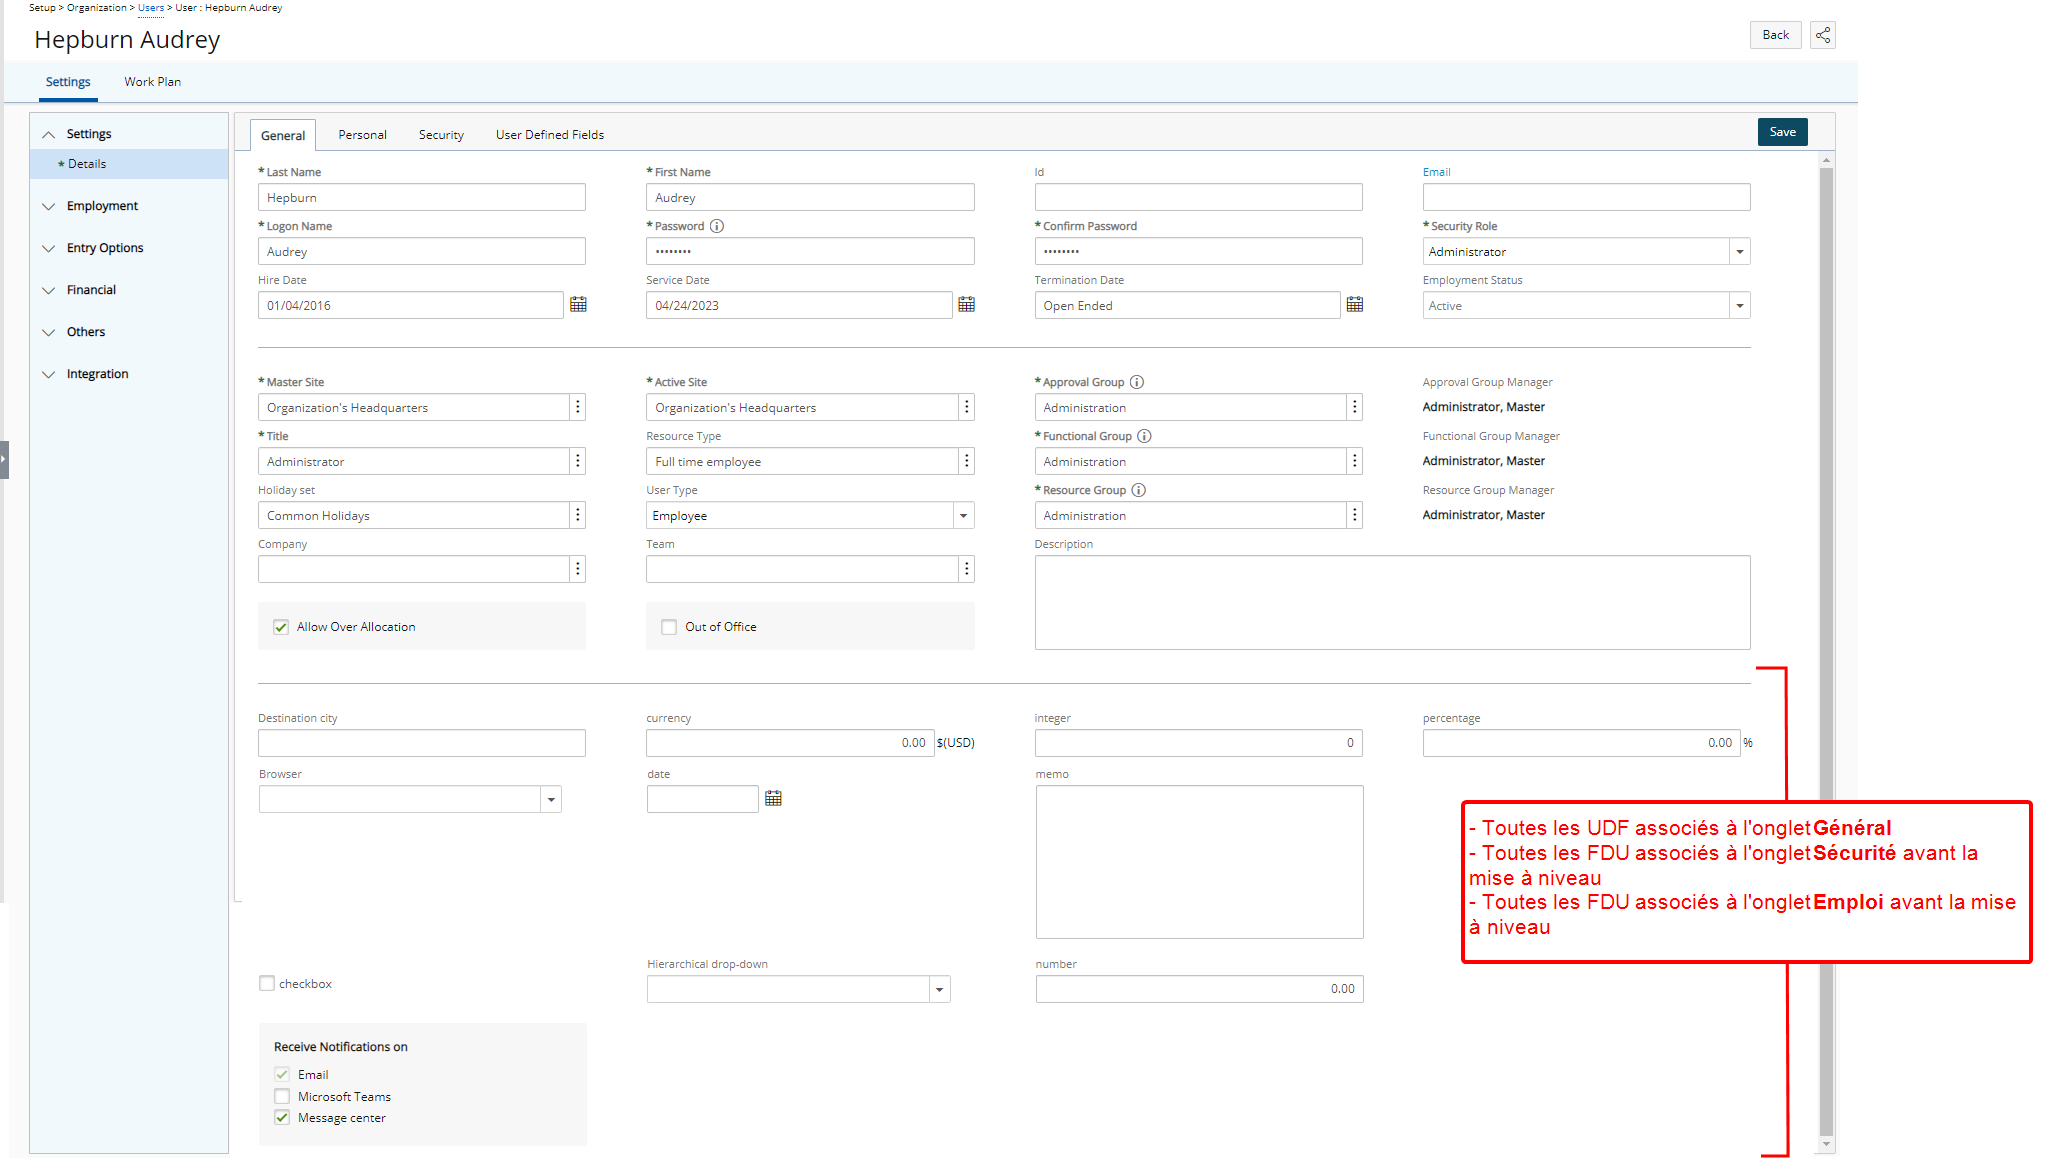
Task: Open the Termination Date calendar picker
Action: point(1355,304)
